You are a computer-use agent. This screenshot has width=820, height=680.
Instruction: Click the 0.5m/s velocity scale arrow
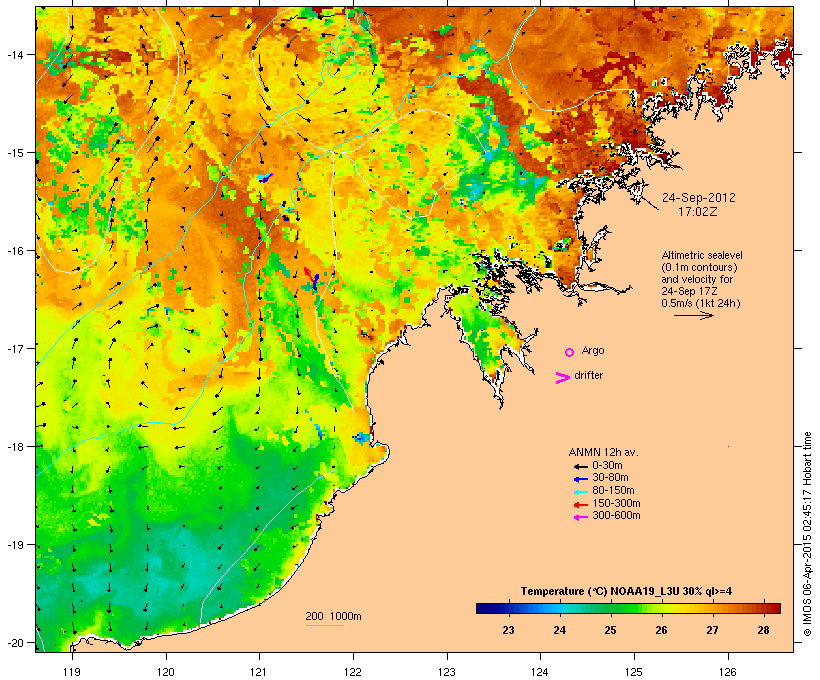click(694, 315)
